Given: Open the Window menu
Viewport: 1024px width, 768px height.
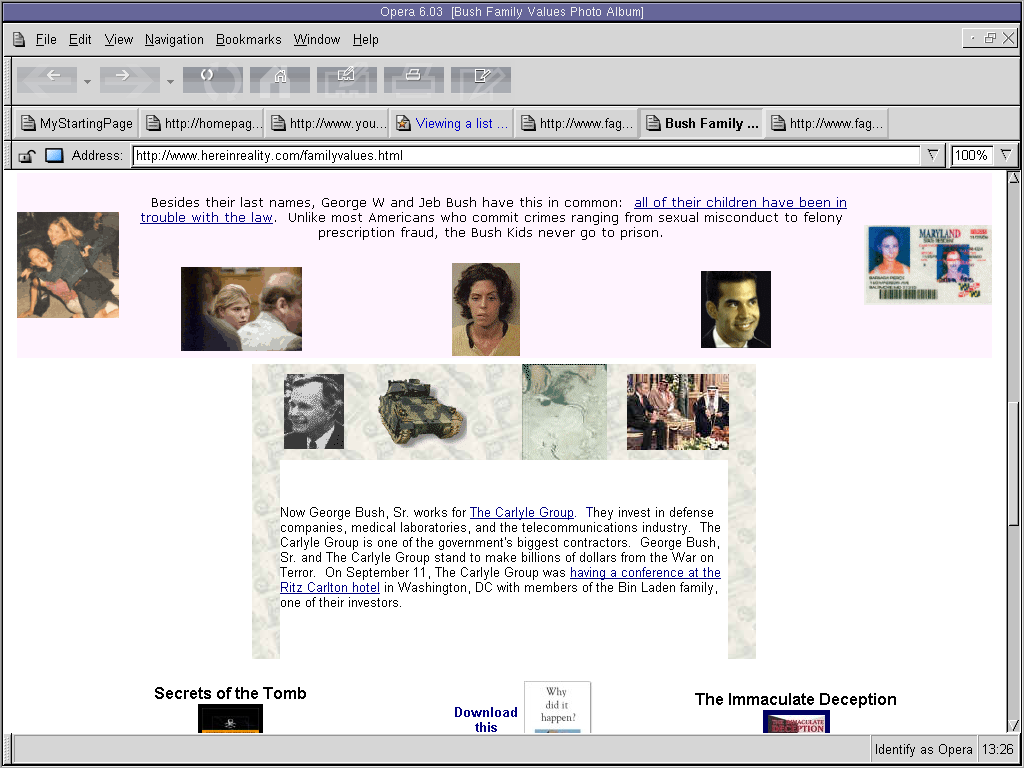Looking at the screenshot, I should [x=317, y=40].
